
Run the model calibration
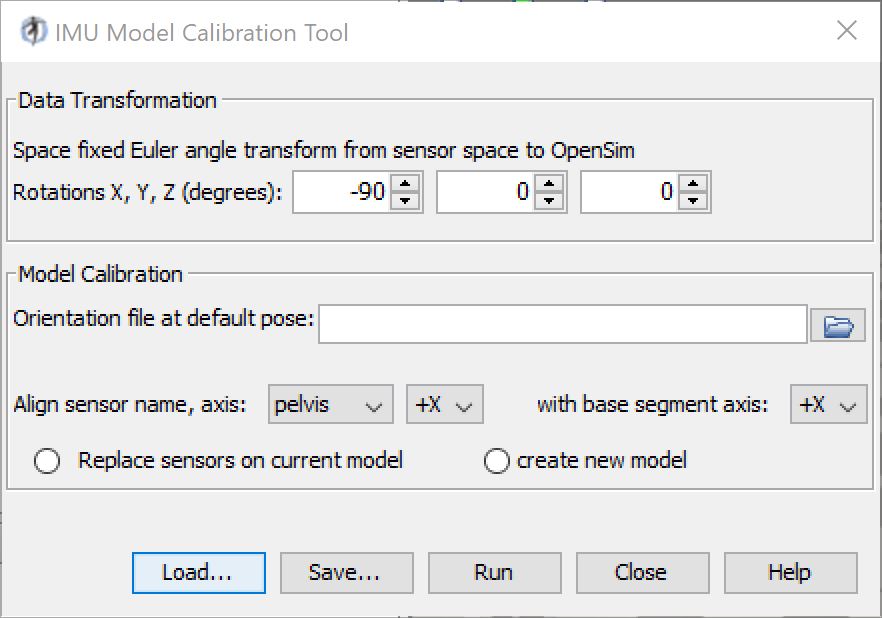click(494, 572)
